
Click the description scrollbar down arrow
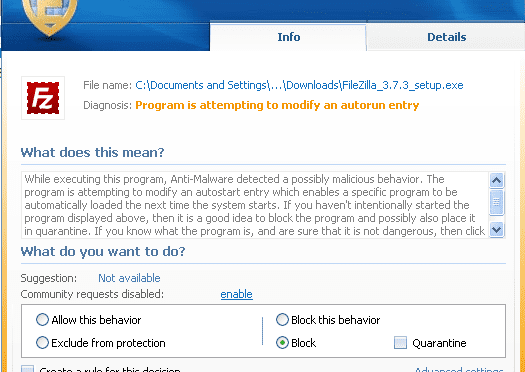pos(496,230)
